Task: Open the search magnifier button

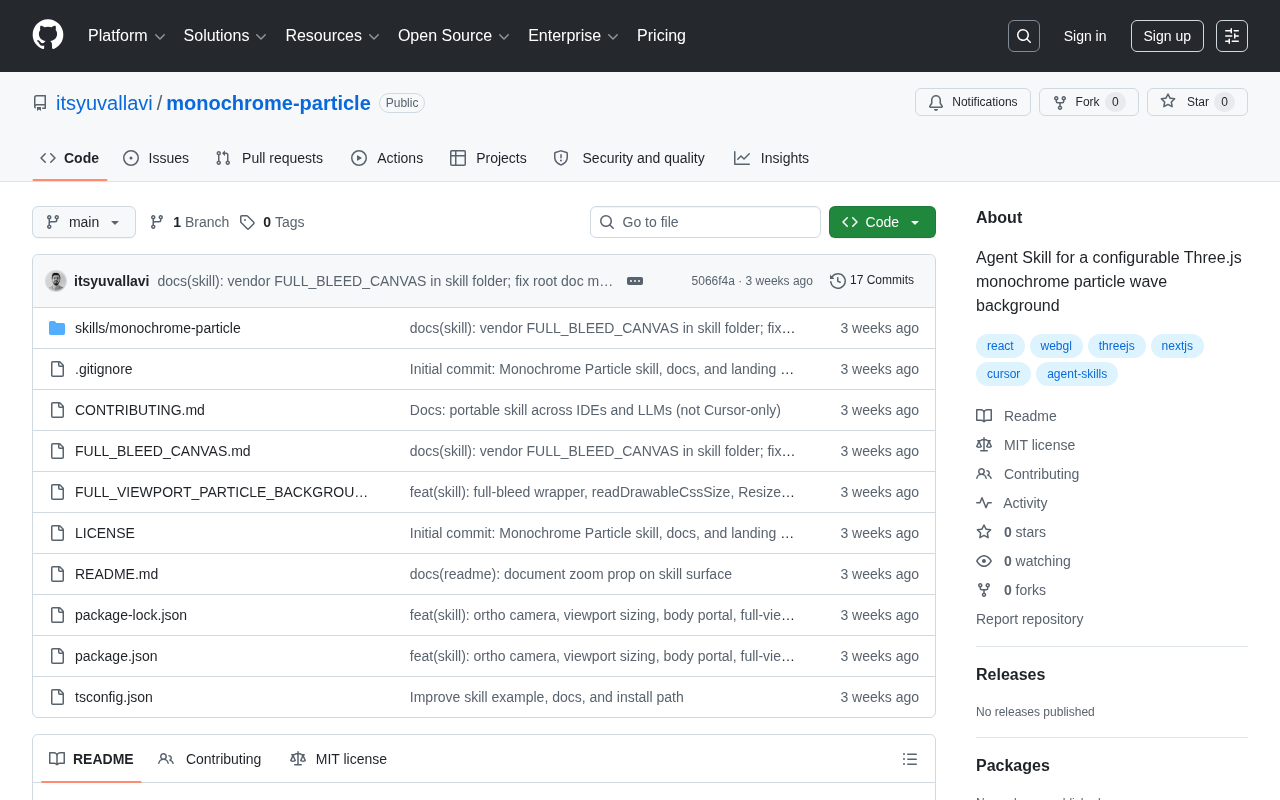Action: (1024, 36)
